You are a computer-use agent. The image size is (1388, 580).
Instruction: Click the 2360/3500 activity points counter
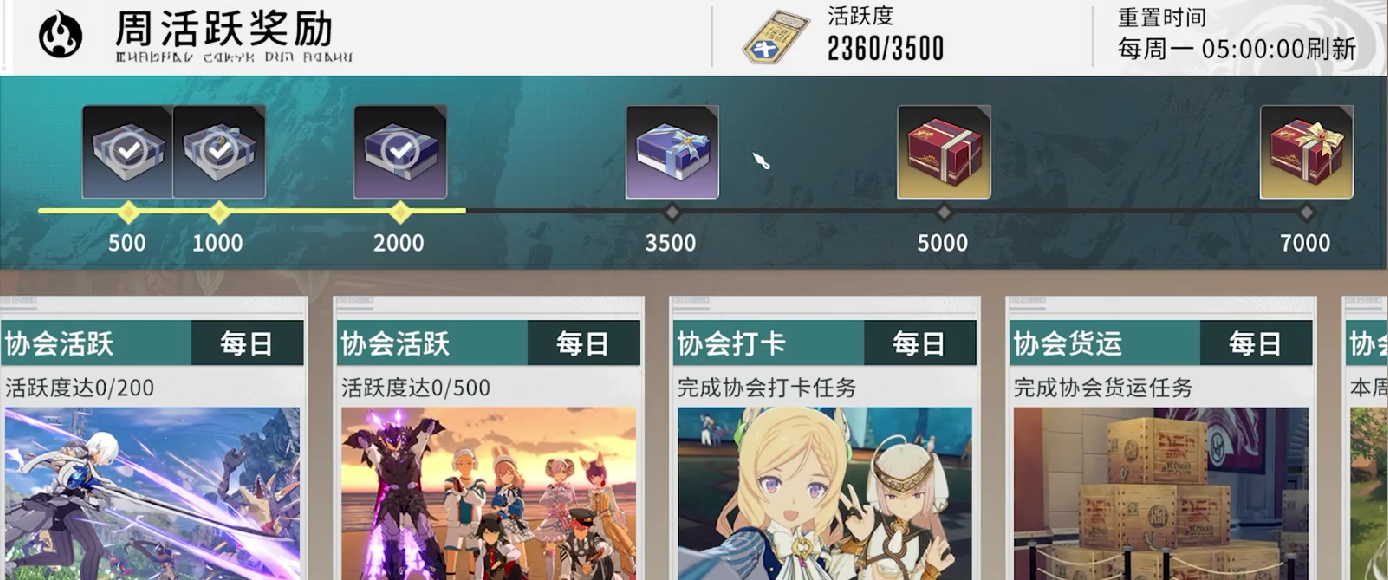[x=885, y=47]
